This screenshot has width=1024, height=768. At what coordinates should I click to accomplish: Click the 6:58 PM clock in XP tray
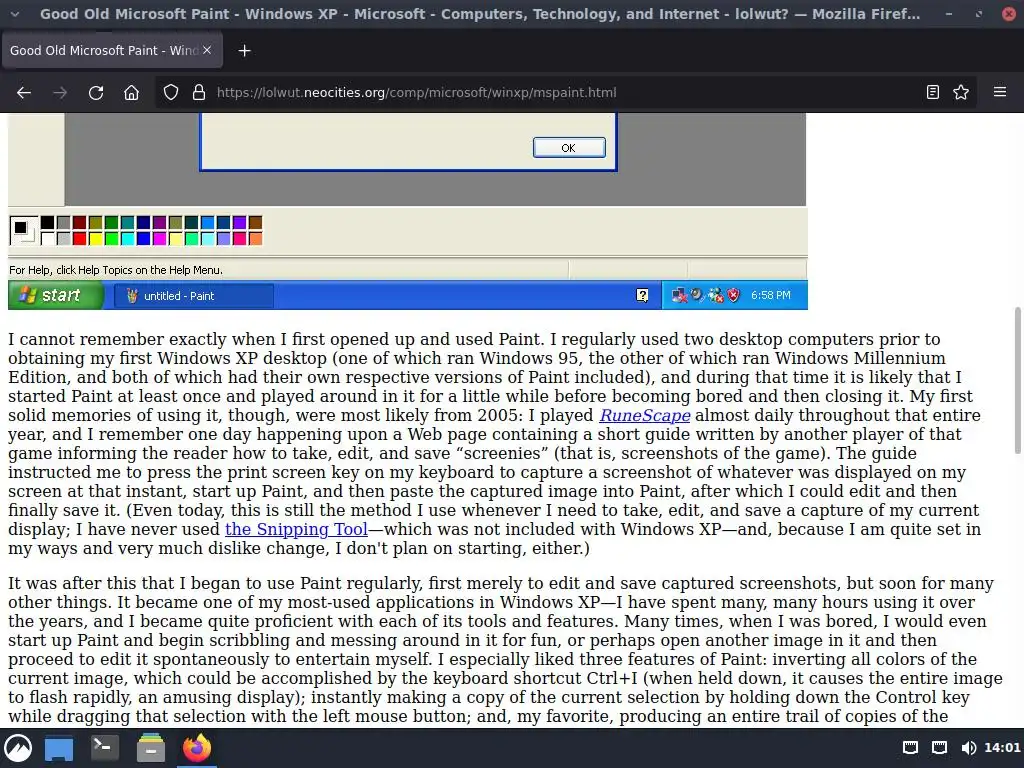[x=771, y=295]
